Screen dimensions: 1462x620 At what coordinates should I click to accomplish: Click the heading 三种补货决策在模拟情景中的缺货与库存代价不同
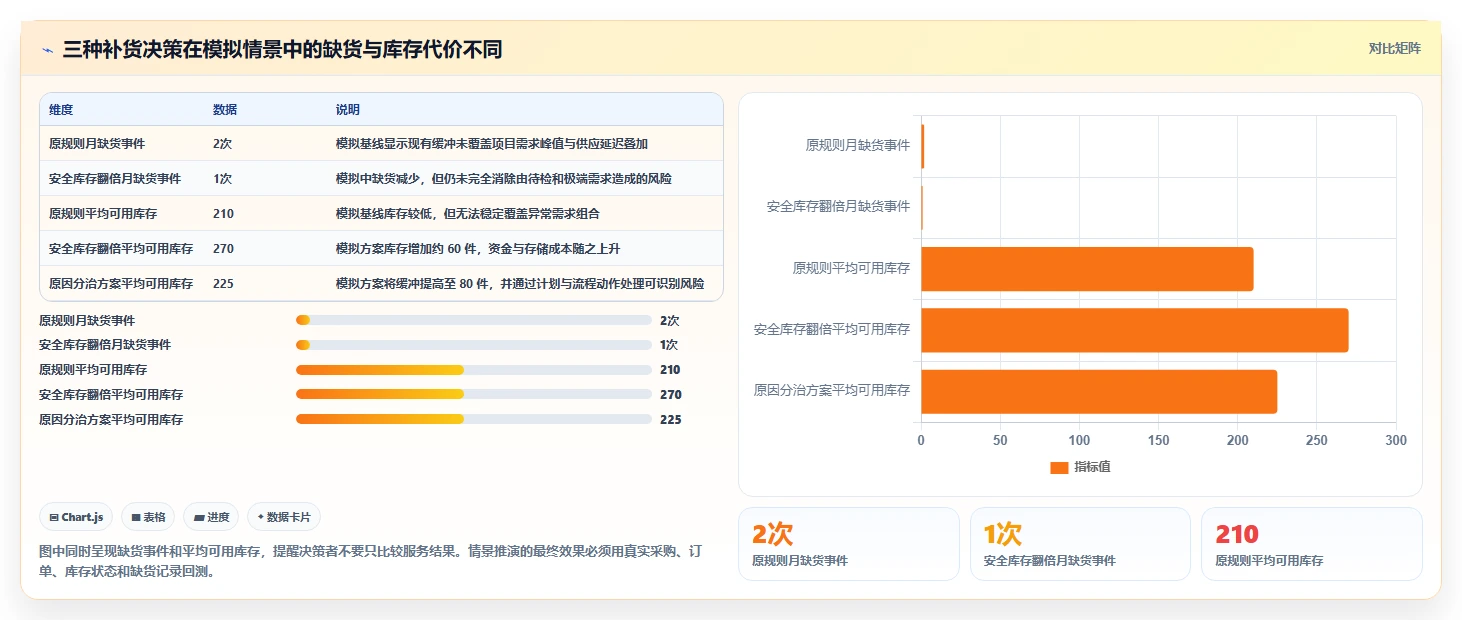282,49
